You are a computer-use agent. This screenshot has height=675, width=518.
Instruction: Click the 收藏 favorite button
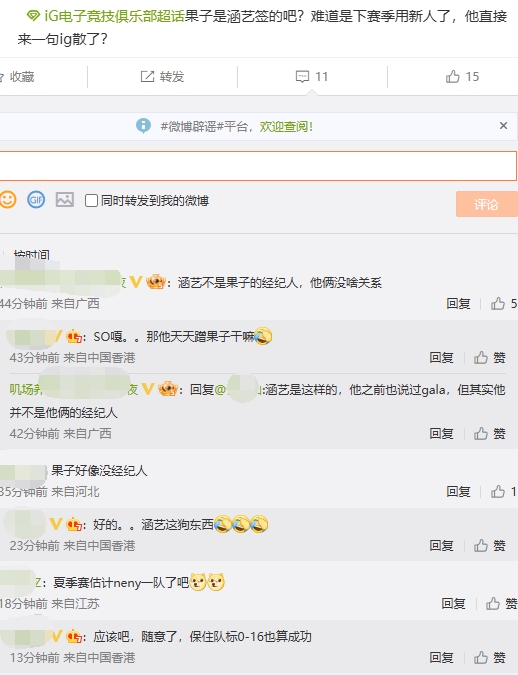pos(17,77)
